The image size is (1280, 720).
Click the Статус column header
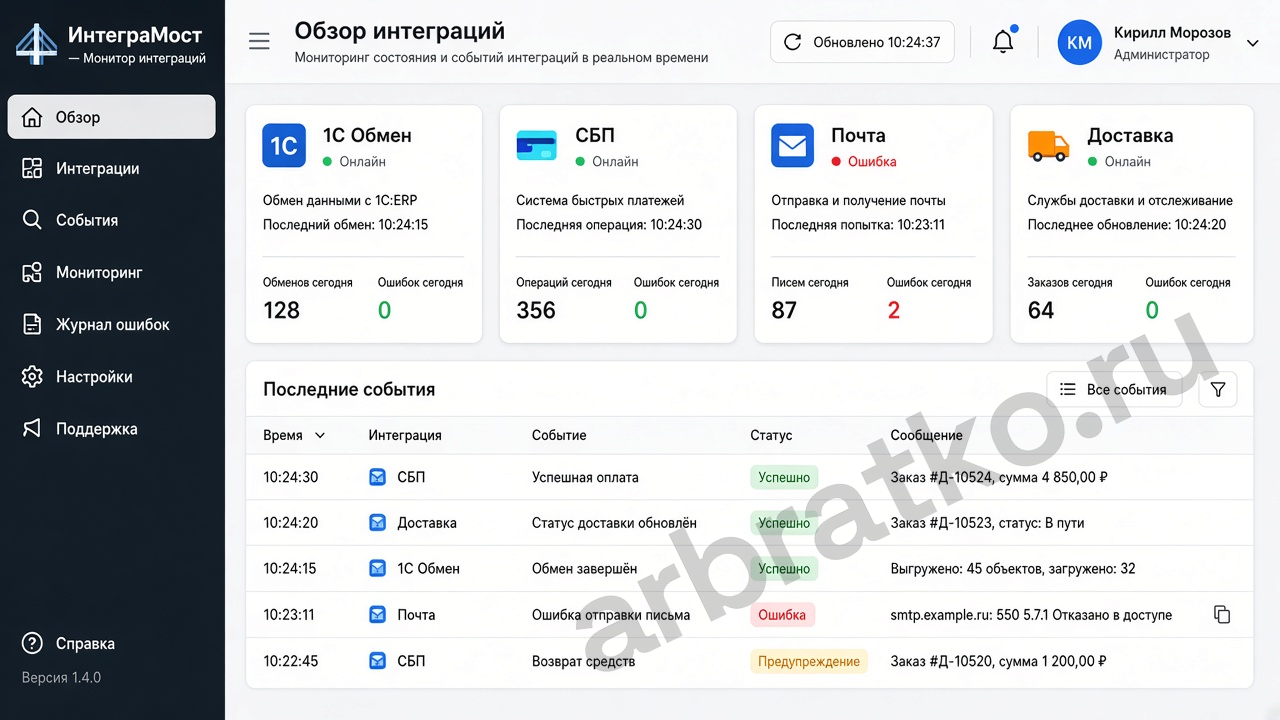coord(771,435)
